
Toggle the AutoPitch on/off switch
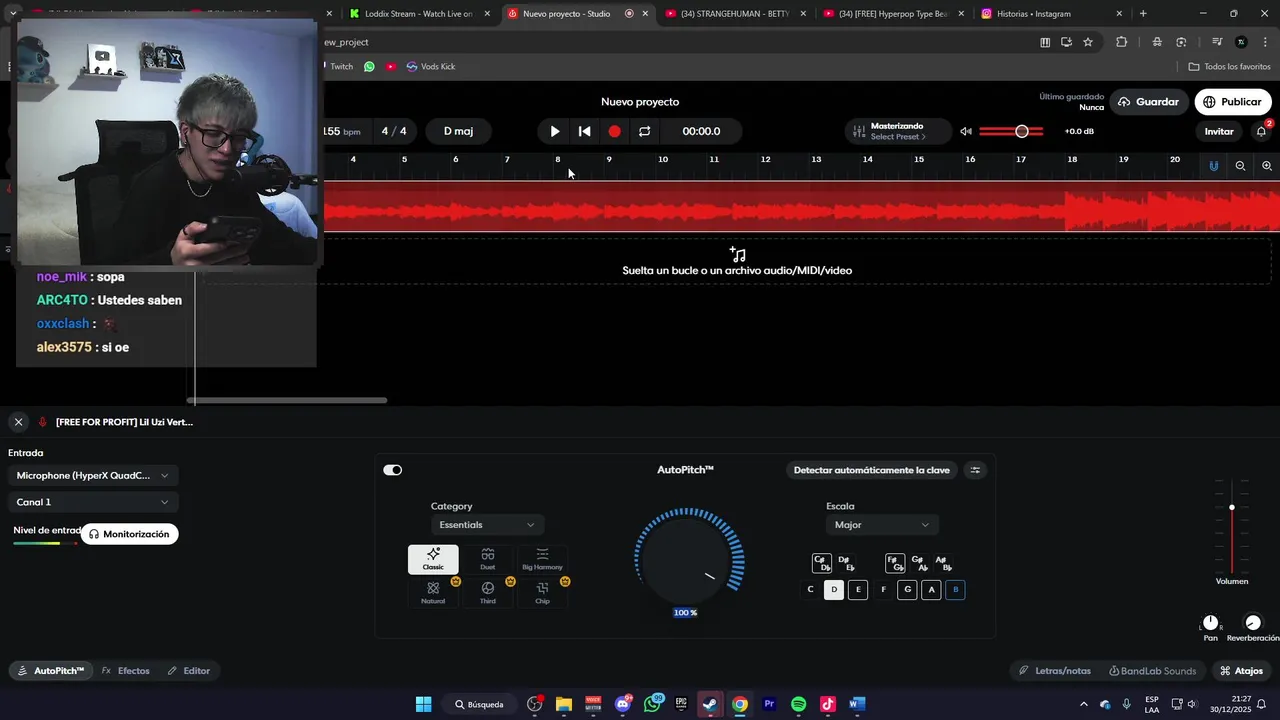click(x=392, y=470)
